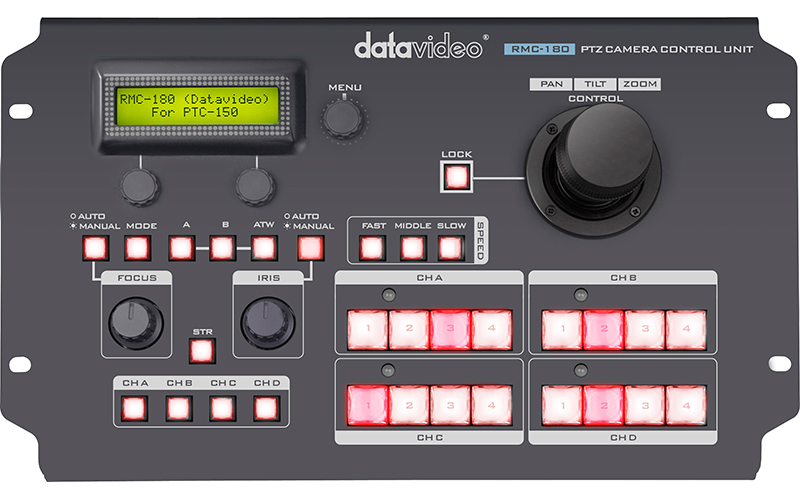Select the CH C camera channel button
Screen dimensions: 800x500
point(222,408)
